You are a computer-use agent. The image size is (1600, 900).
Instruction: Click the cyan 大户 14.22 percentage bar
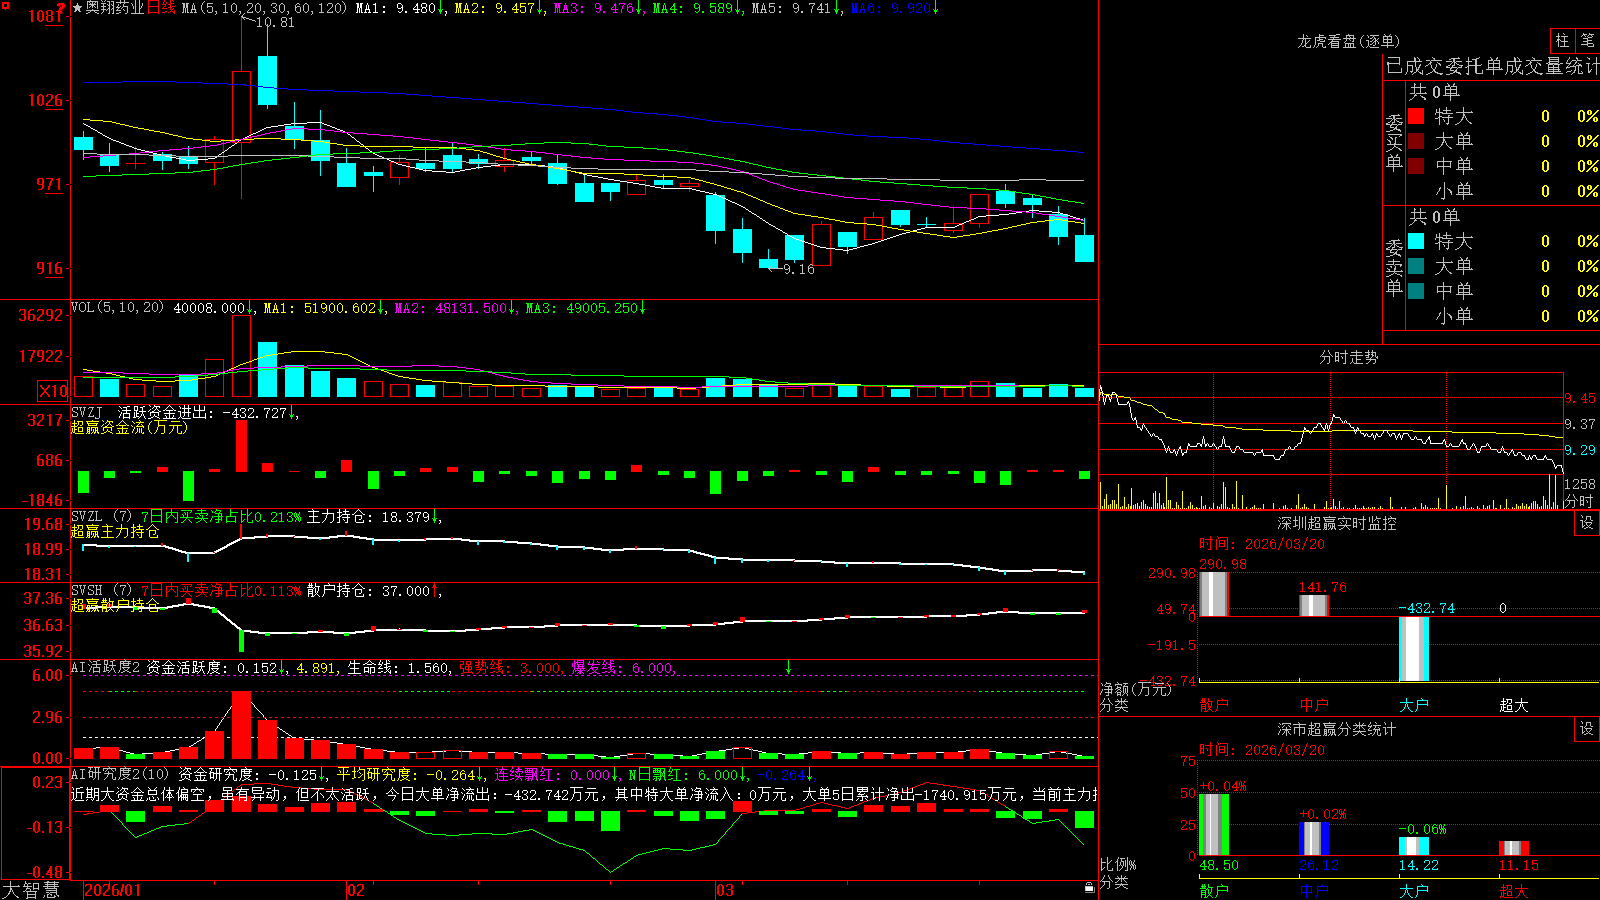1413,846
